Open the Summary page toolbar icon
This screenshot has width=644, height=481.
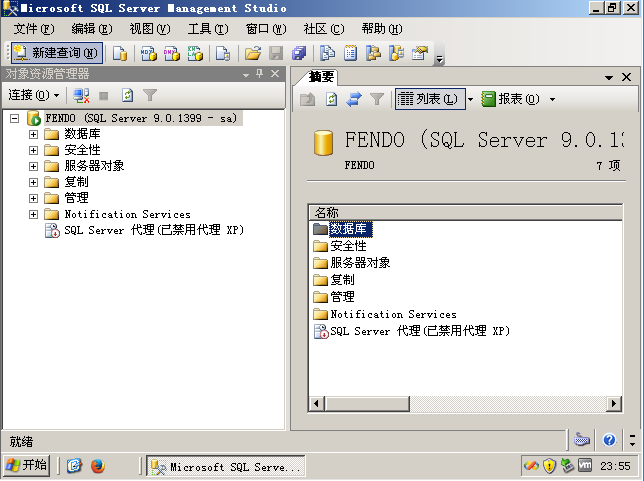(350, 53)
